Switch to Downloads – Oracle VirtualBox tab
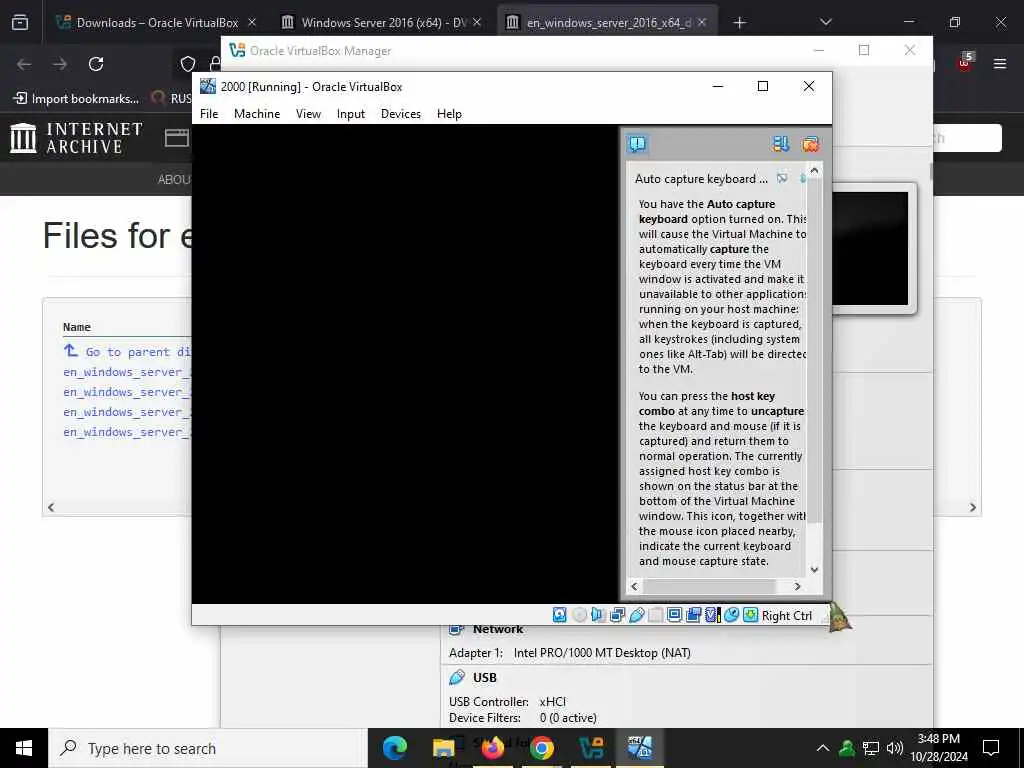The width and height of the screenshot is (1024, 768). pyautogui.click(x=157, y=22)
